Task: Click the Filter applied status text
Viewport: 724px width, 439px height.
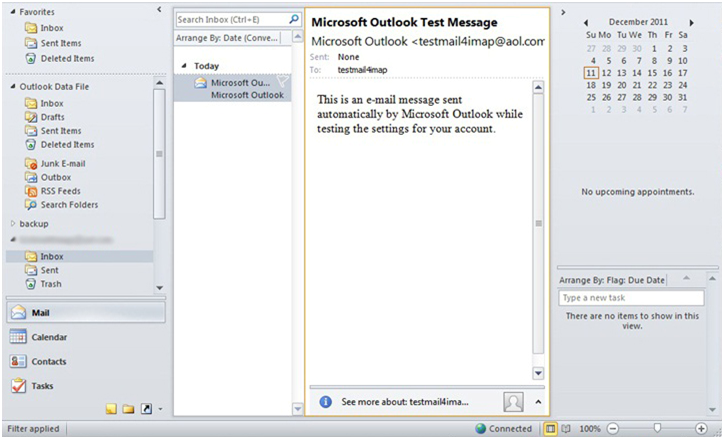Action: pos(33,429)
